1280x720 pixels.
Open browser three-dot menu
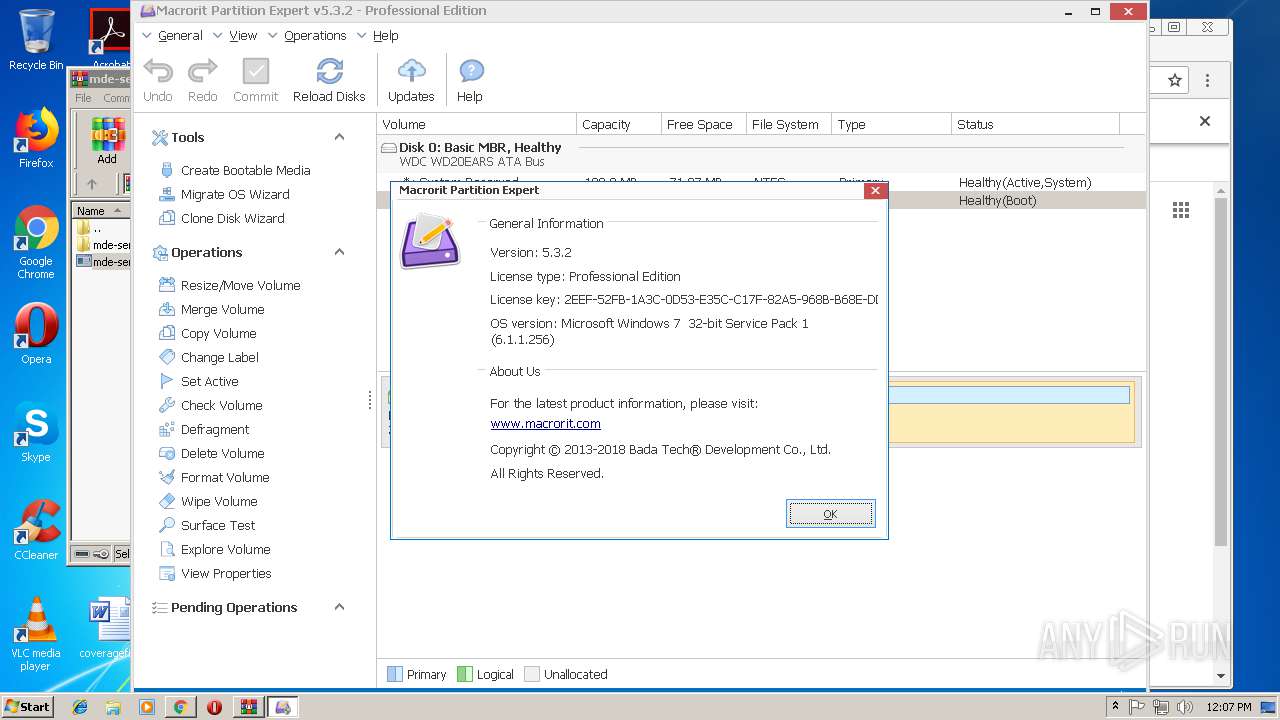pos(1208,80)
